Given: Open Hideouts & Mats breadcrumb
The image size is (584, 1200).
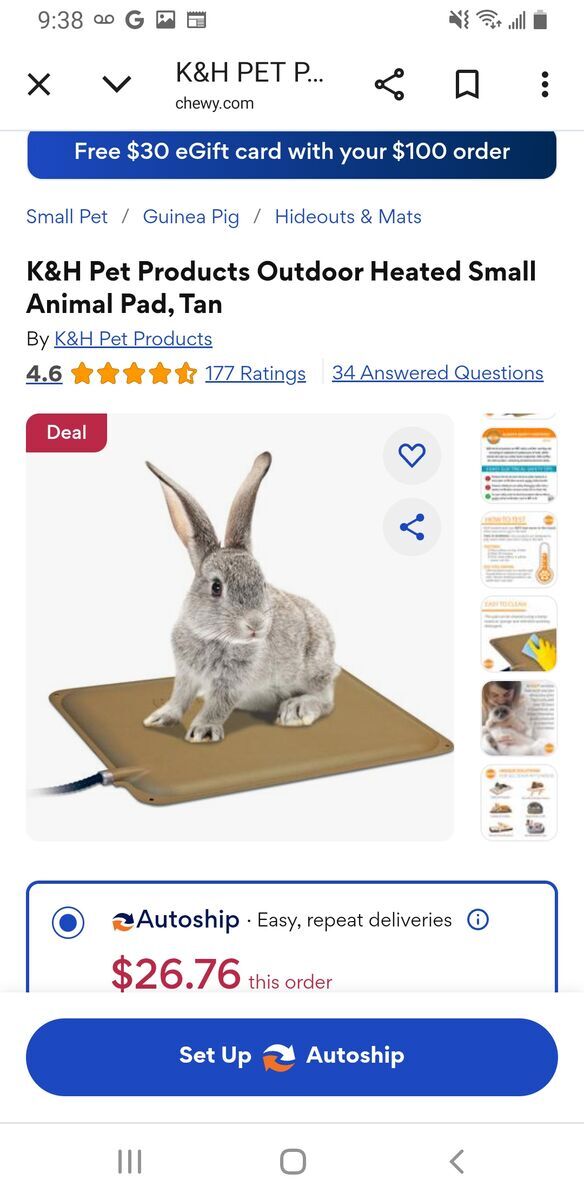Looking at the screenshot, I should click(348, 216).
